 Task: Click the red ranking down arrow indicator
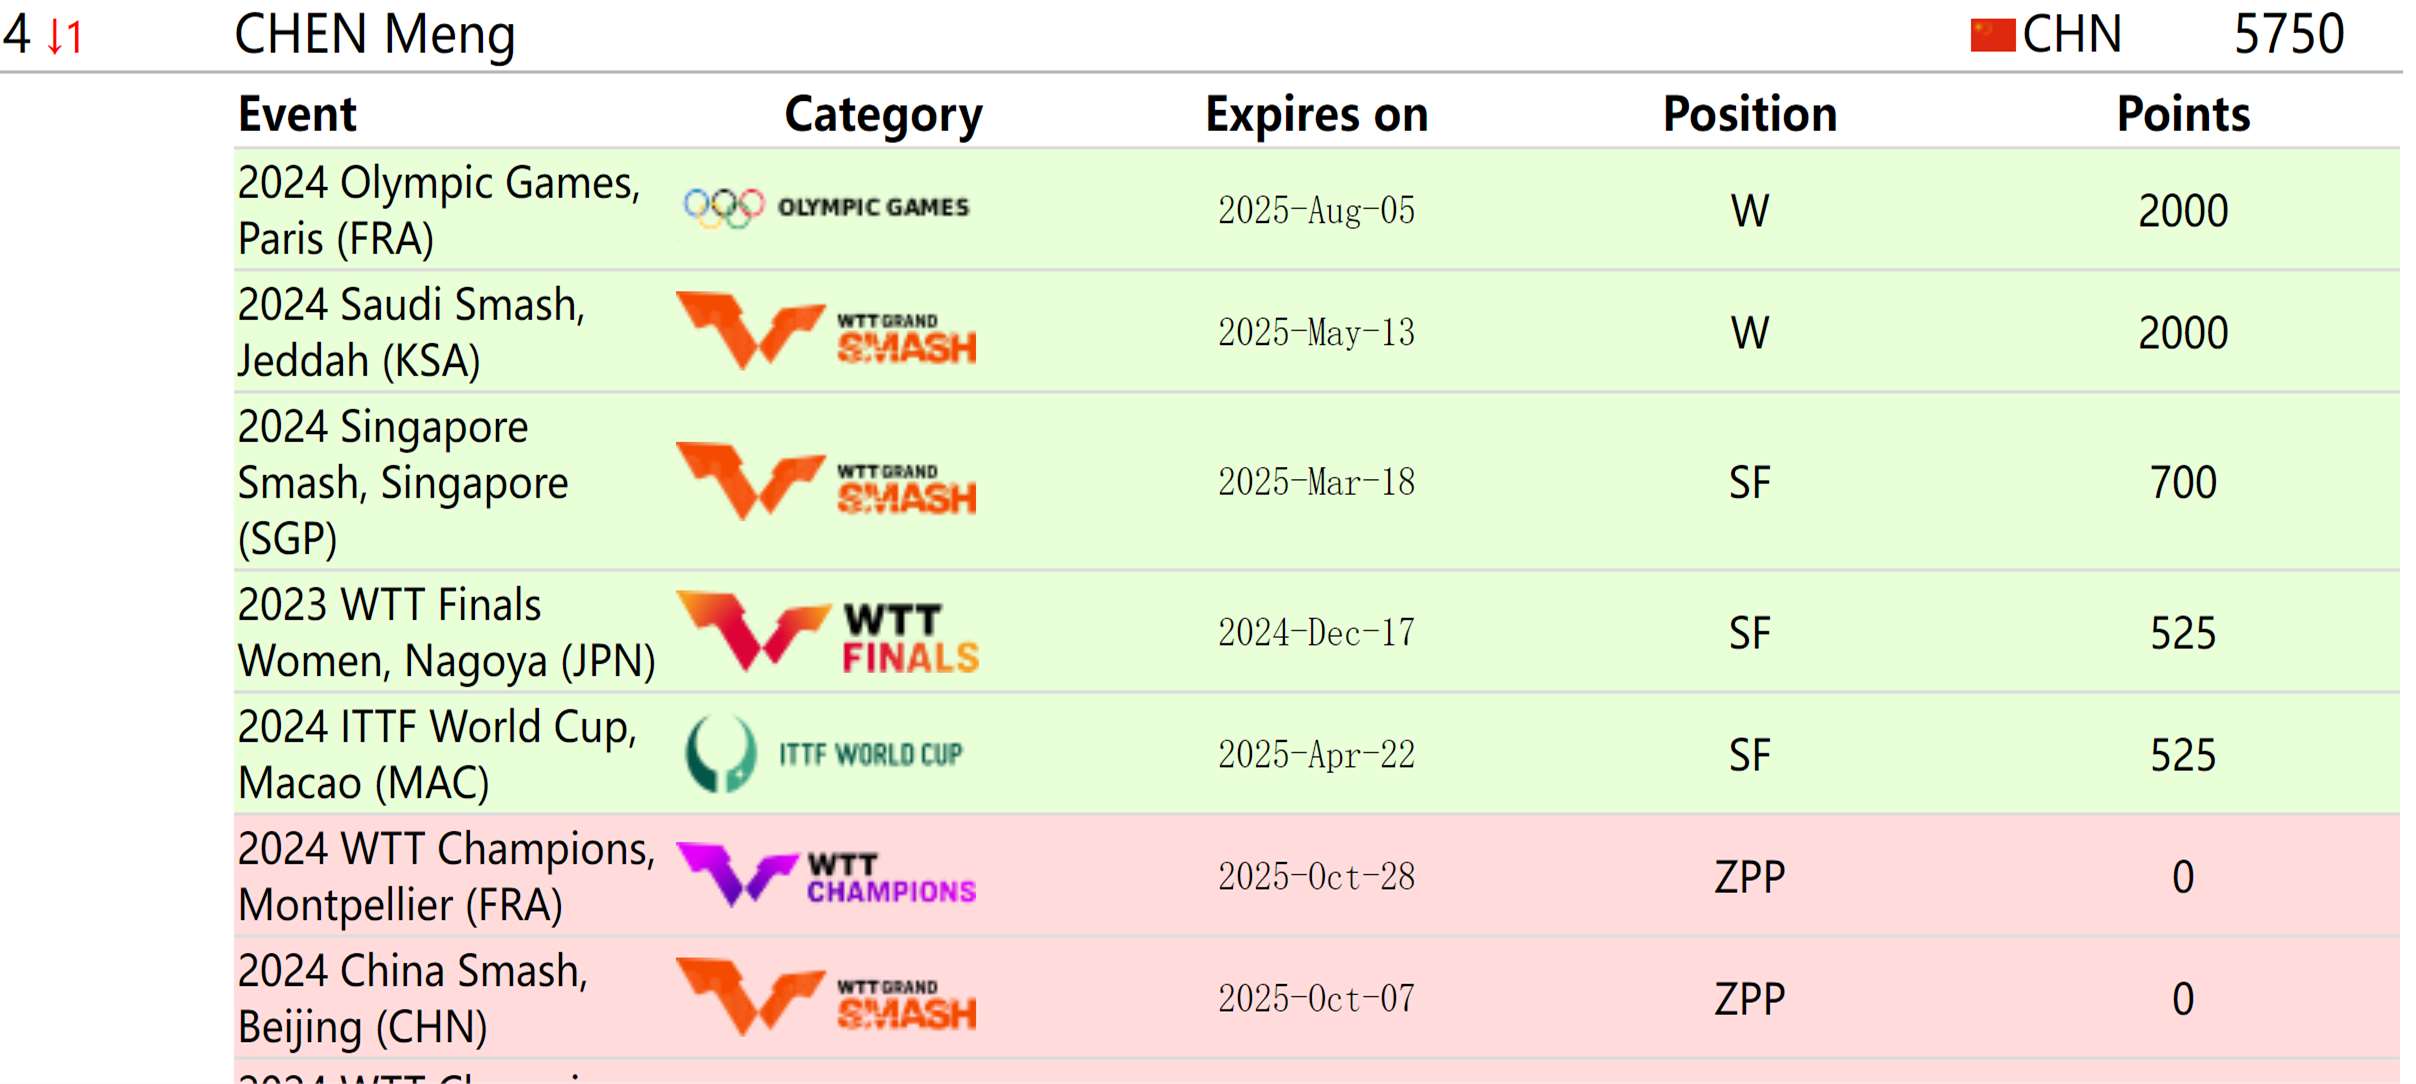coord(64,36)
